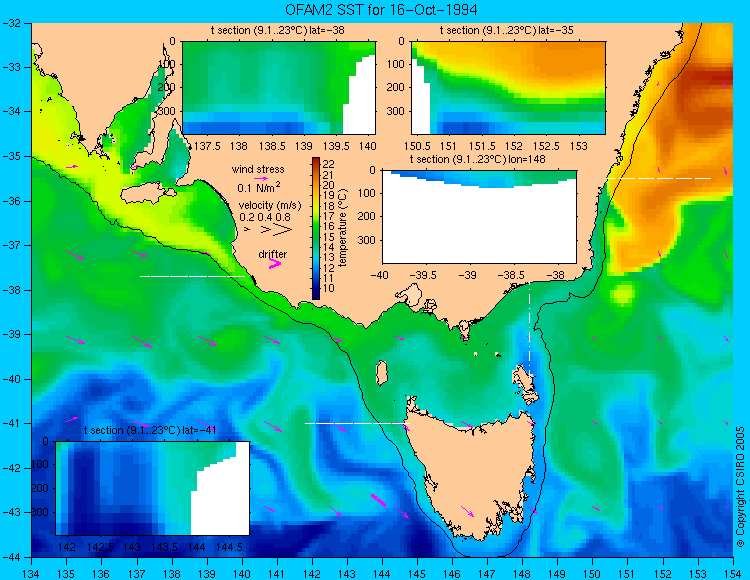Open the lat=-35 temperature section inset plot

(x=508, y=88)
